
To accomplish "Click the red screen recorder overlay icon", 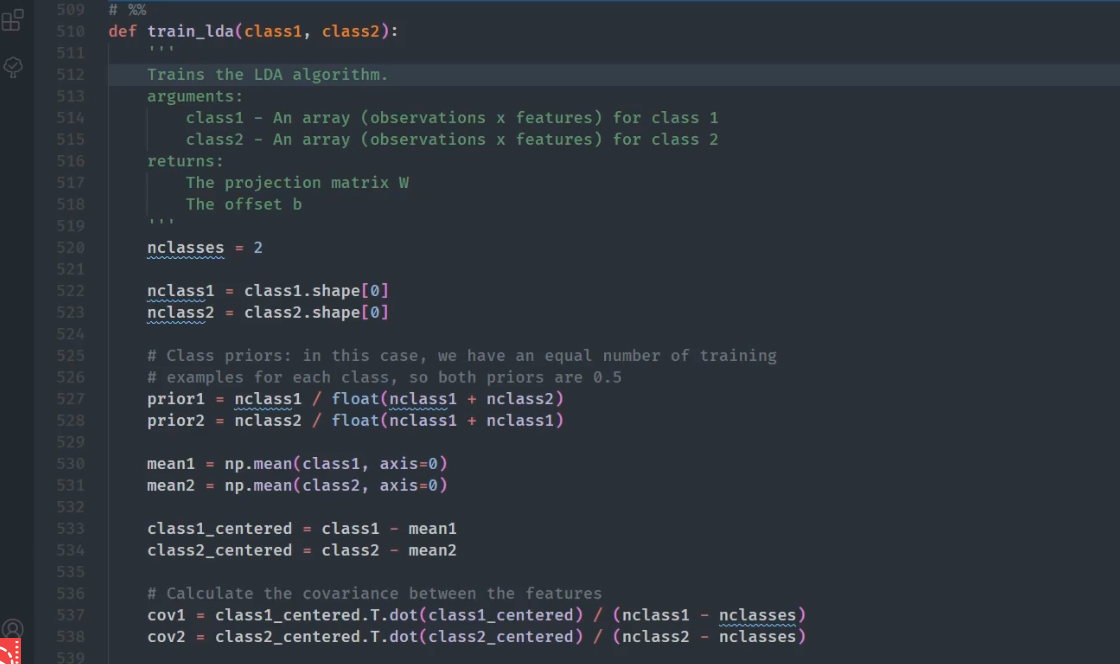I will pos(8,653).
